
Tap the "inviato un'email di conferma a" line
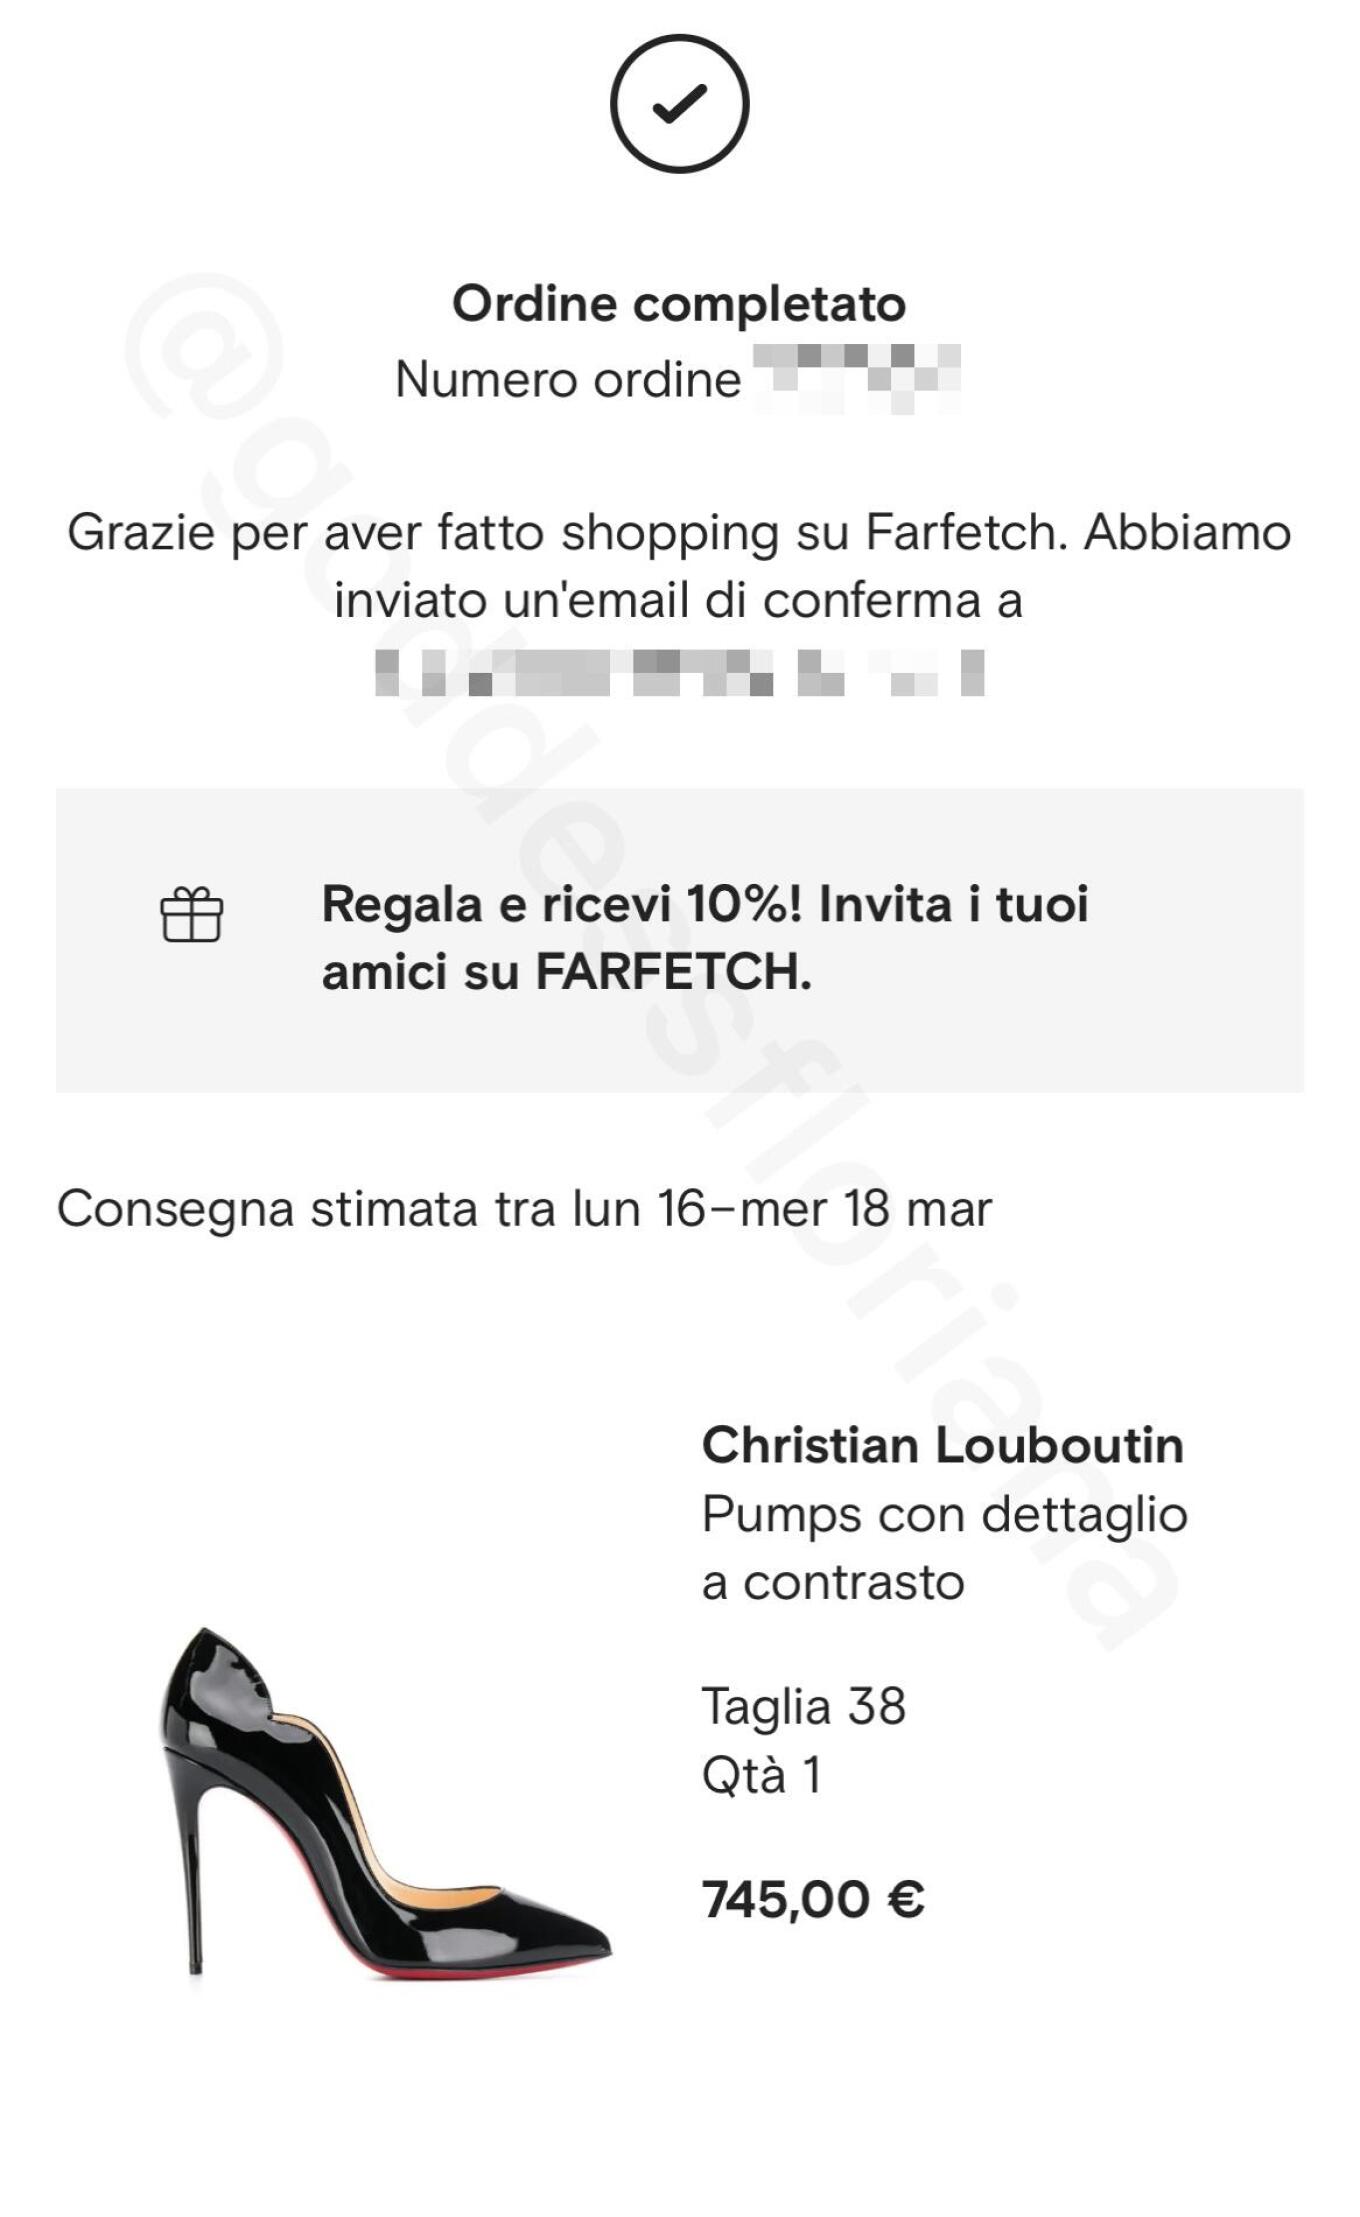pyautogui.click(x=678, y=601)
